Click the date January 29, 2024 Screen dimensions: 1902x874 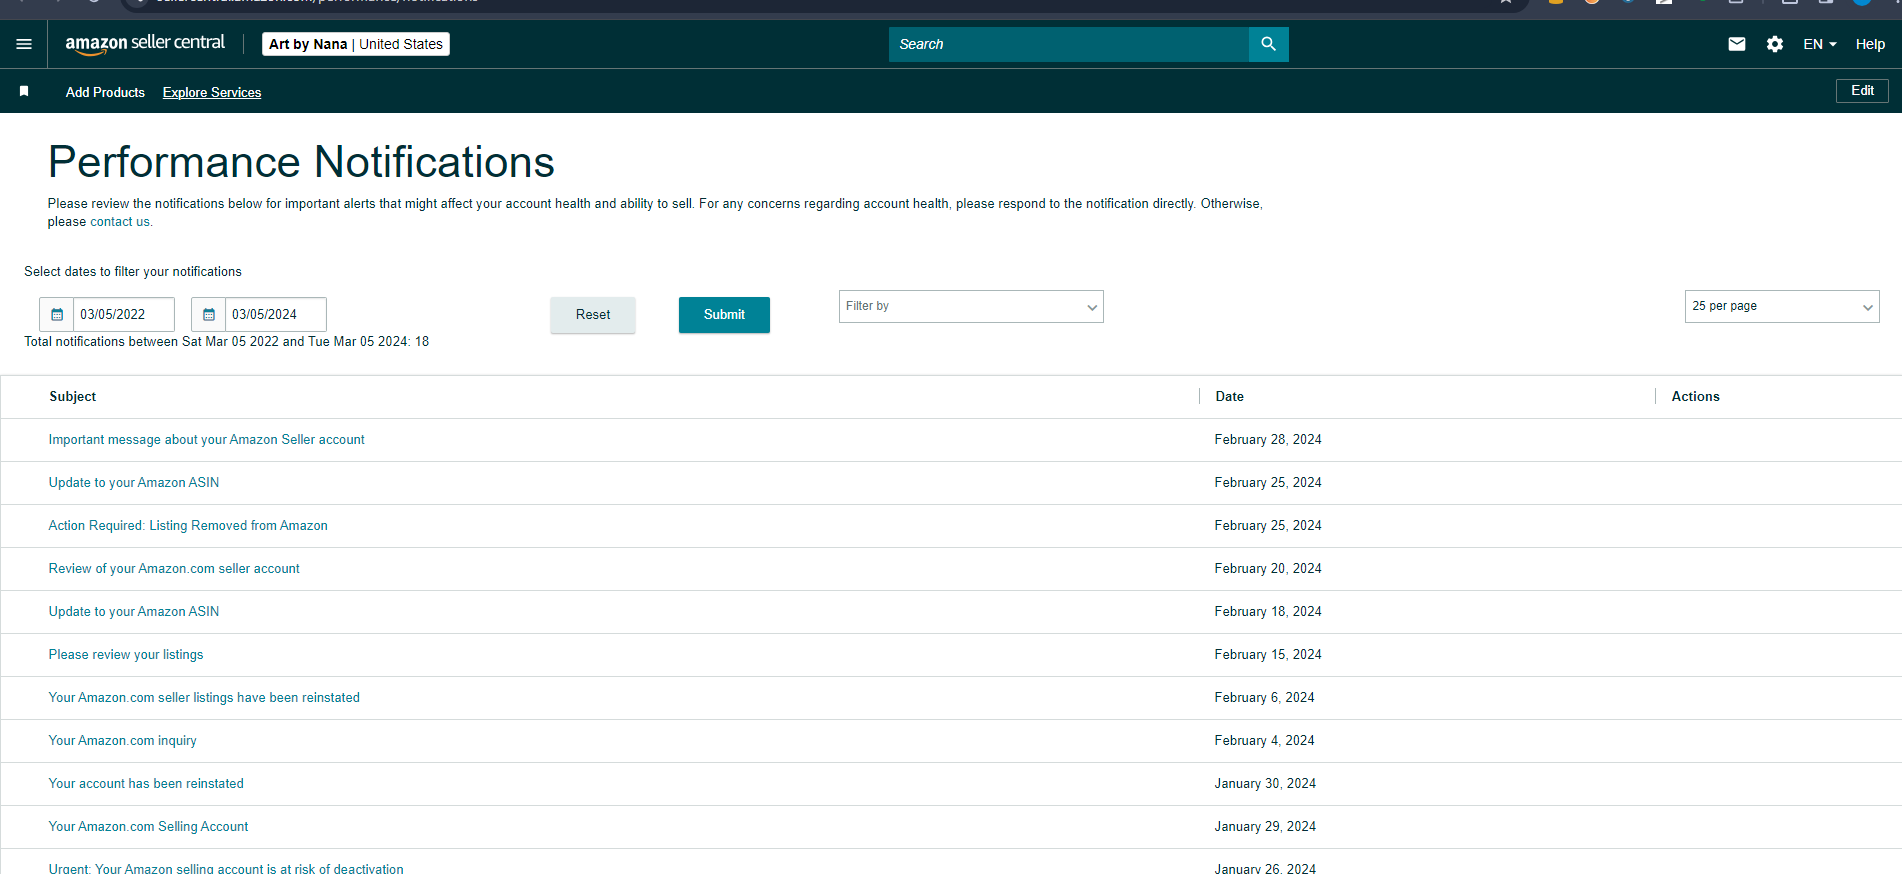coord(1265,827)
